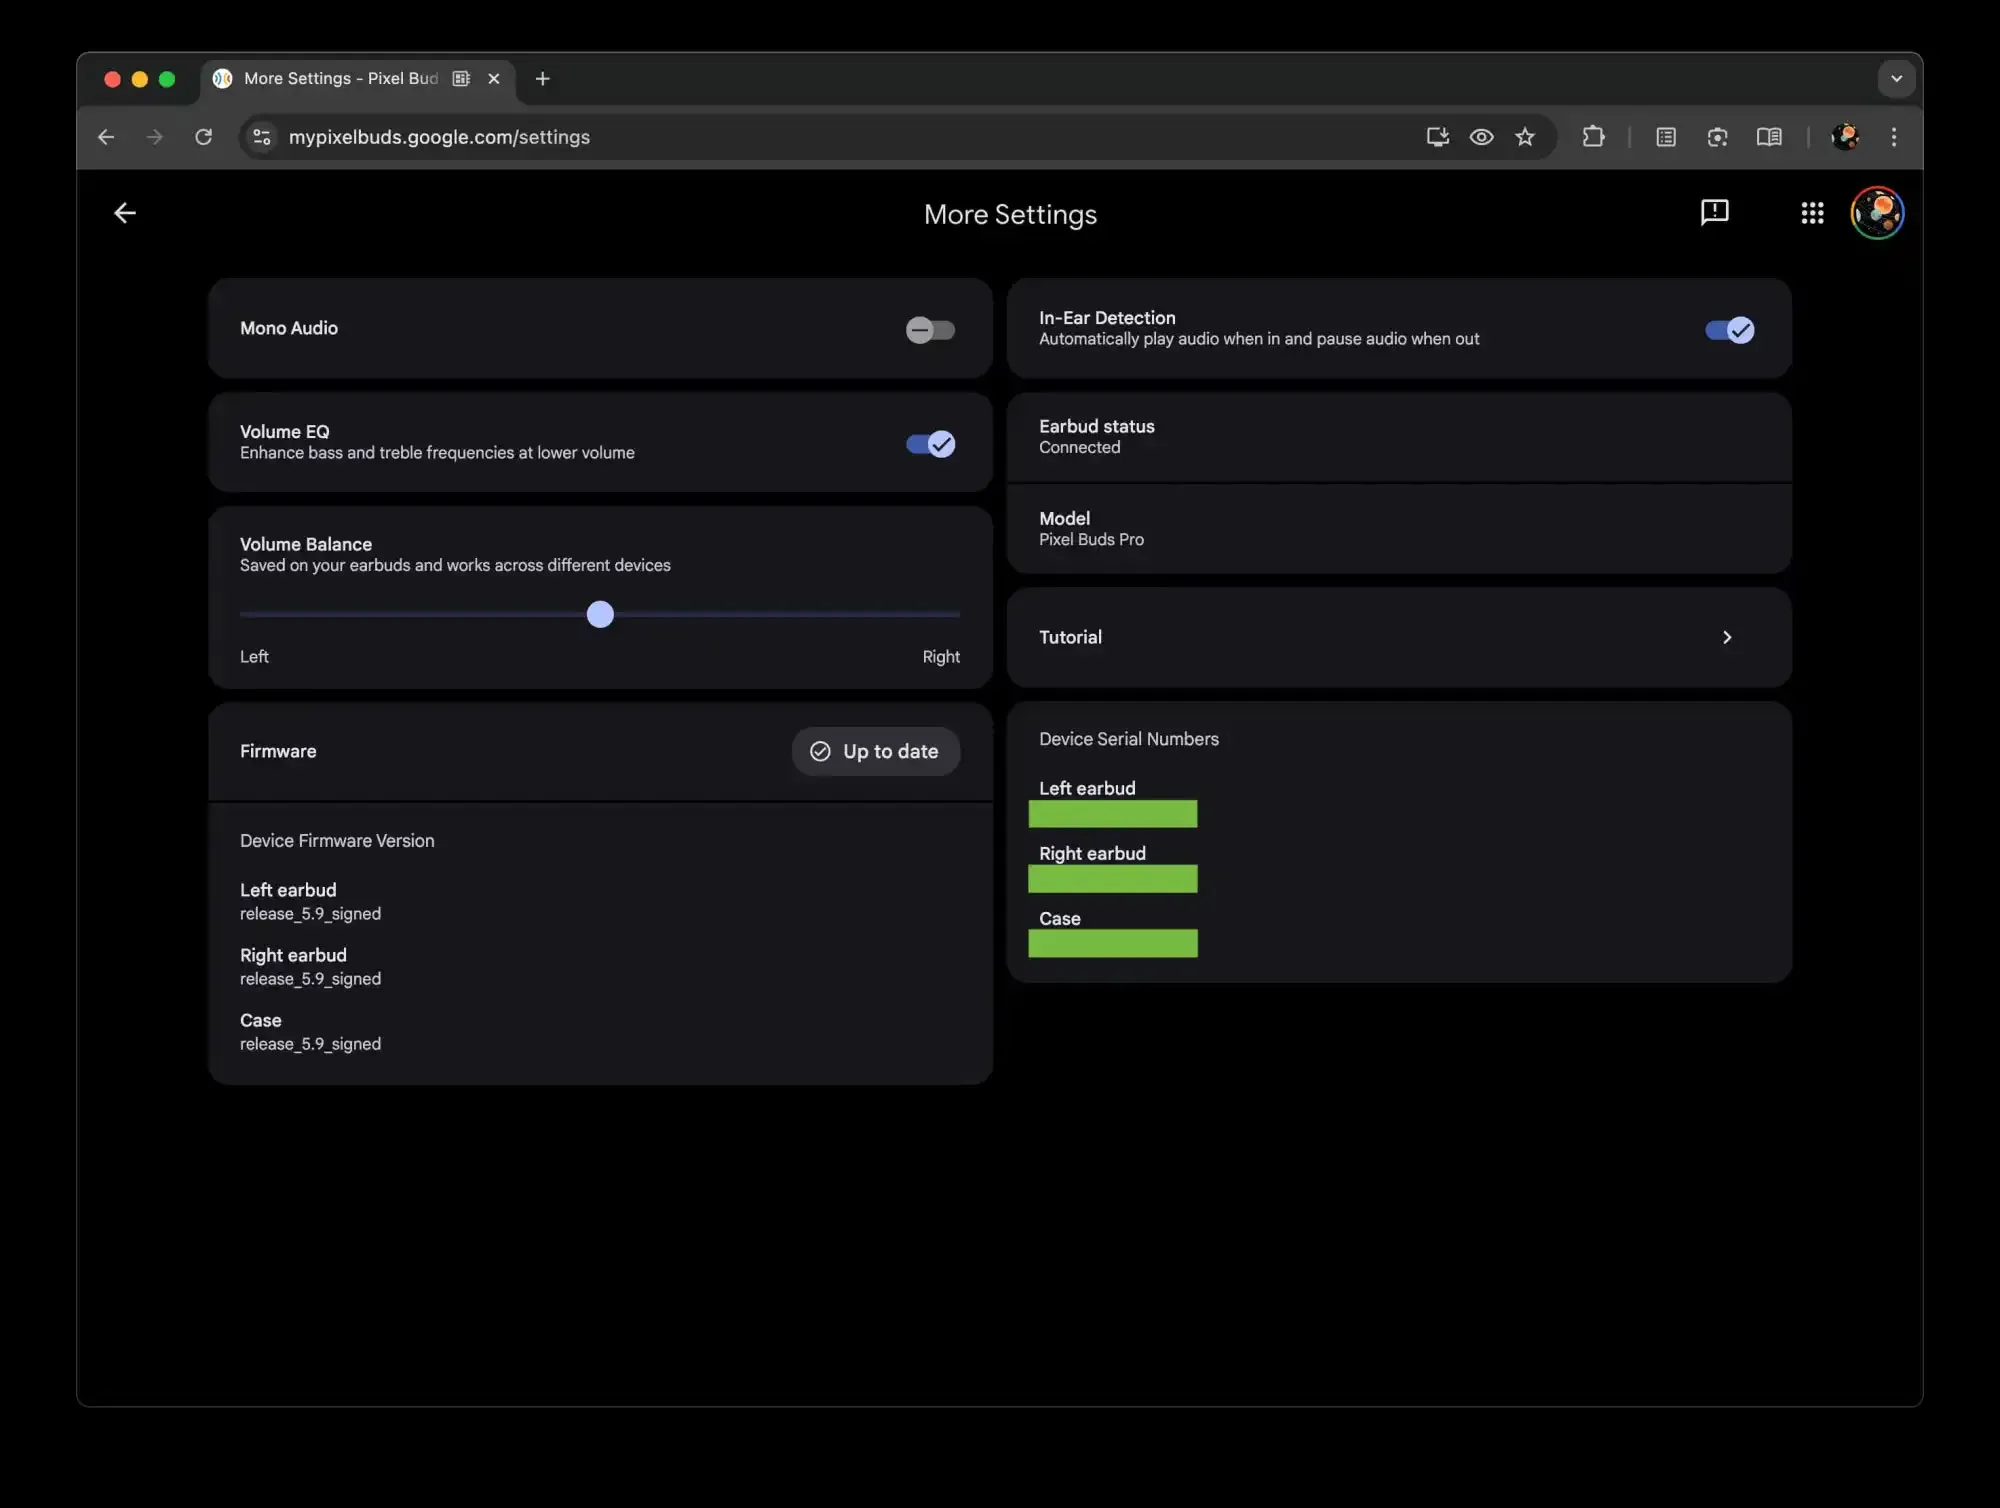2000x1508 pixels.
Task: Click the browser eye/immersive reader icon
Action: tap(1479, 136)
